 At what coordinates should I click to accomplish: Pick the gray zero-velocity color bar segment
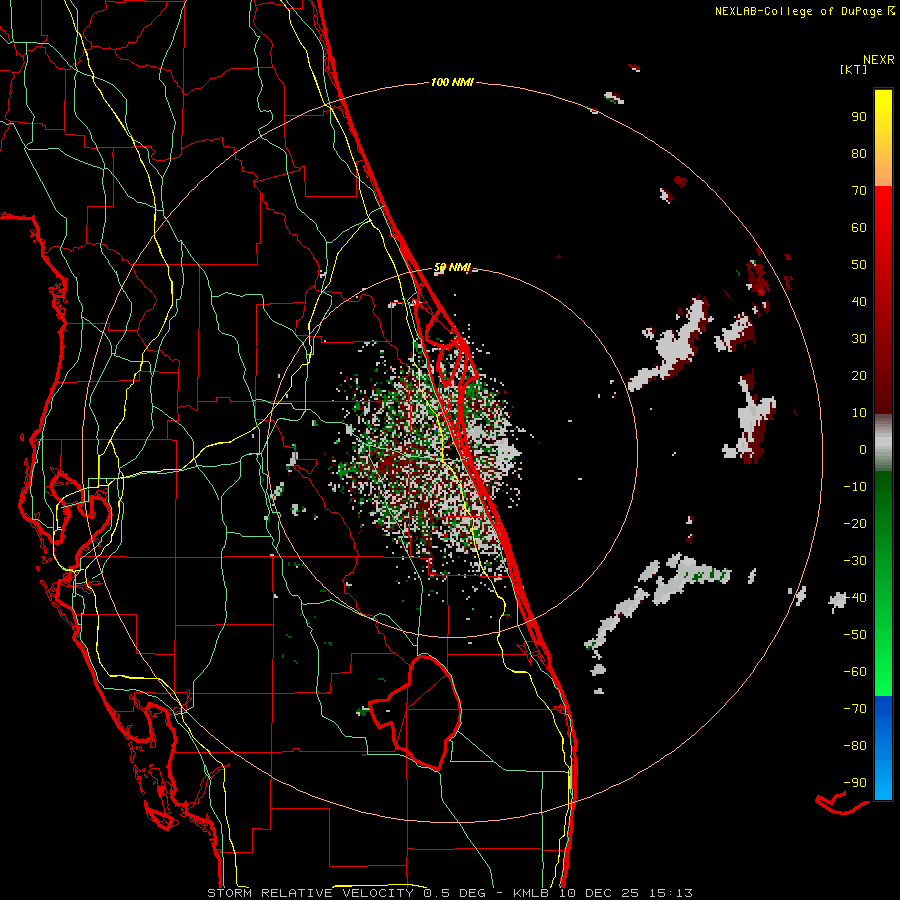[x=883, y=443]
